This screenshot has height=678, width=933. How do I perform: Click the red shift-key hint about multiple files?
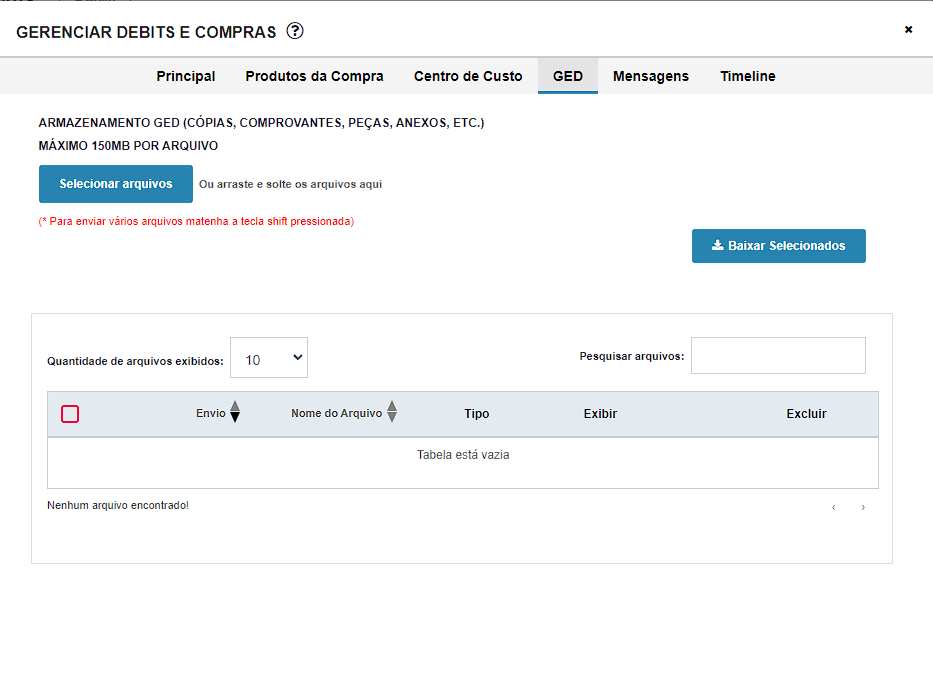tap(196, 221)
